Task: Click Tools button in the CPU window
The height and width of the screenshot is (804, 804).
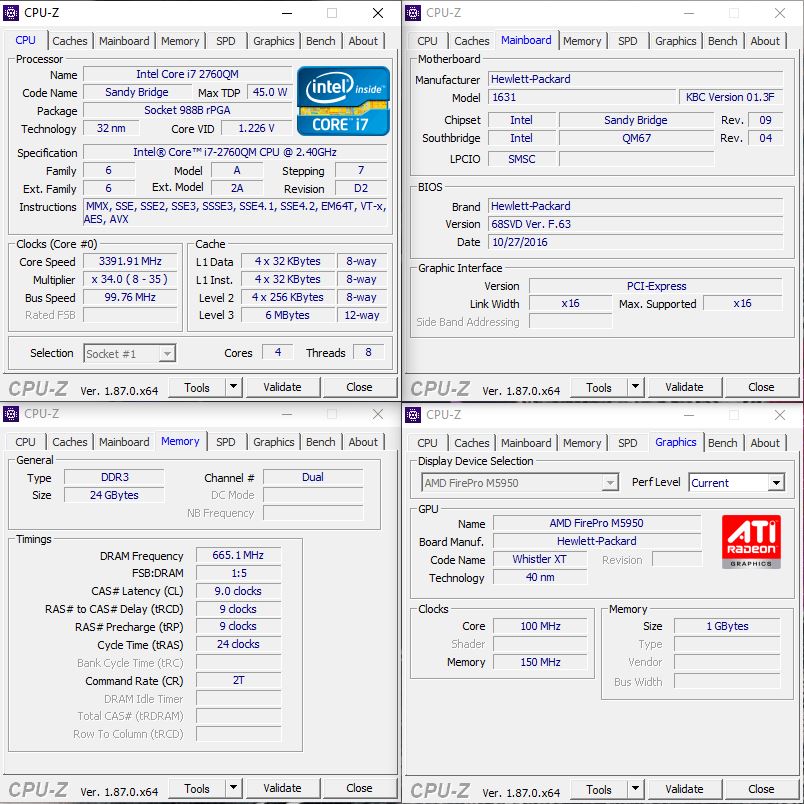Action: pyautogui.click(x=197, y=388)
